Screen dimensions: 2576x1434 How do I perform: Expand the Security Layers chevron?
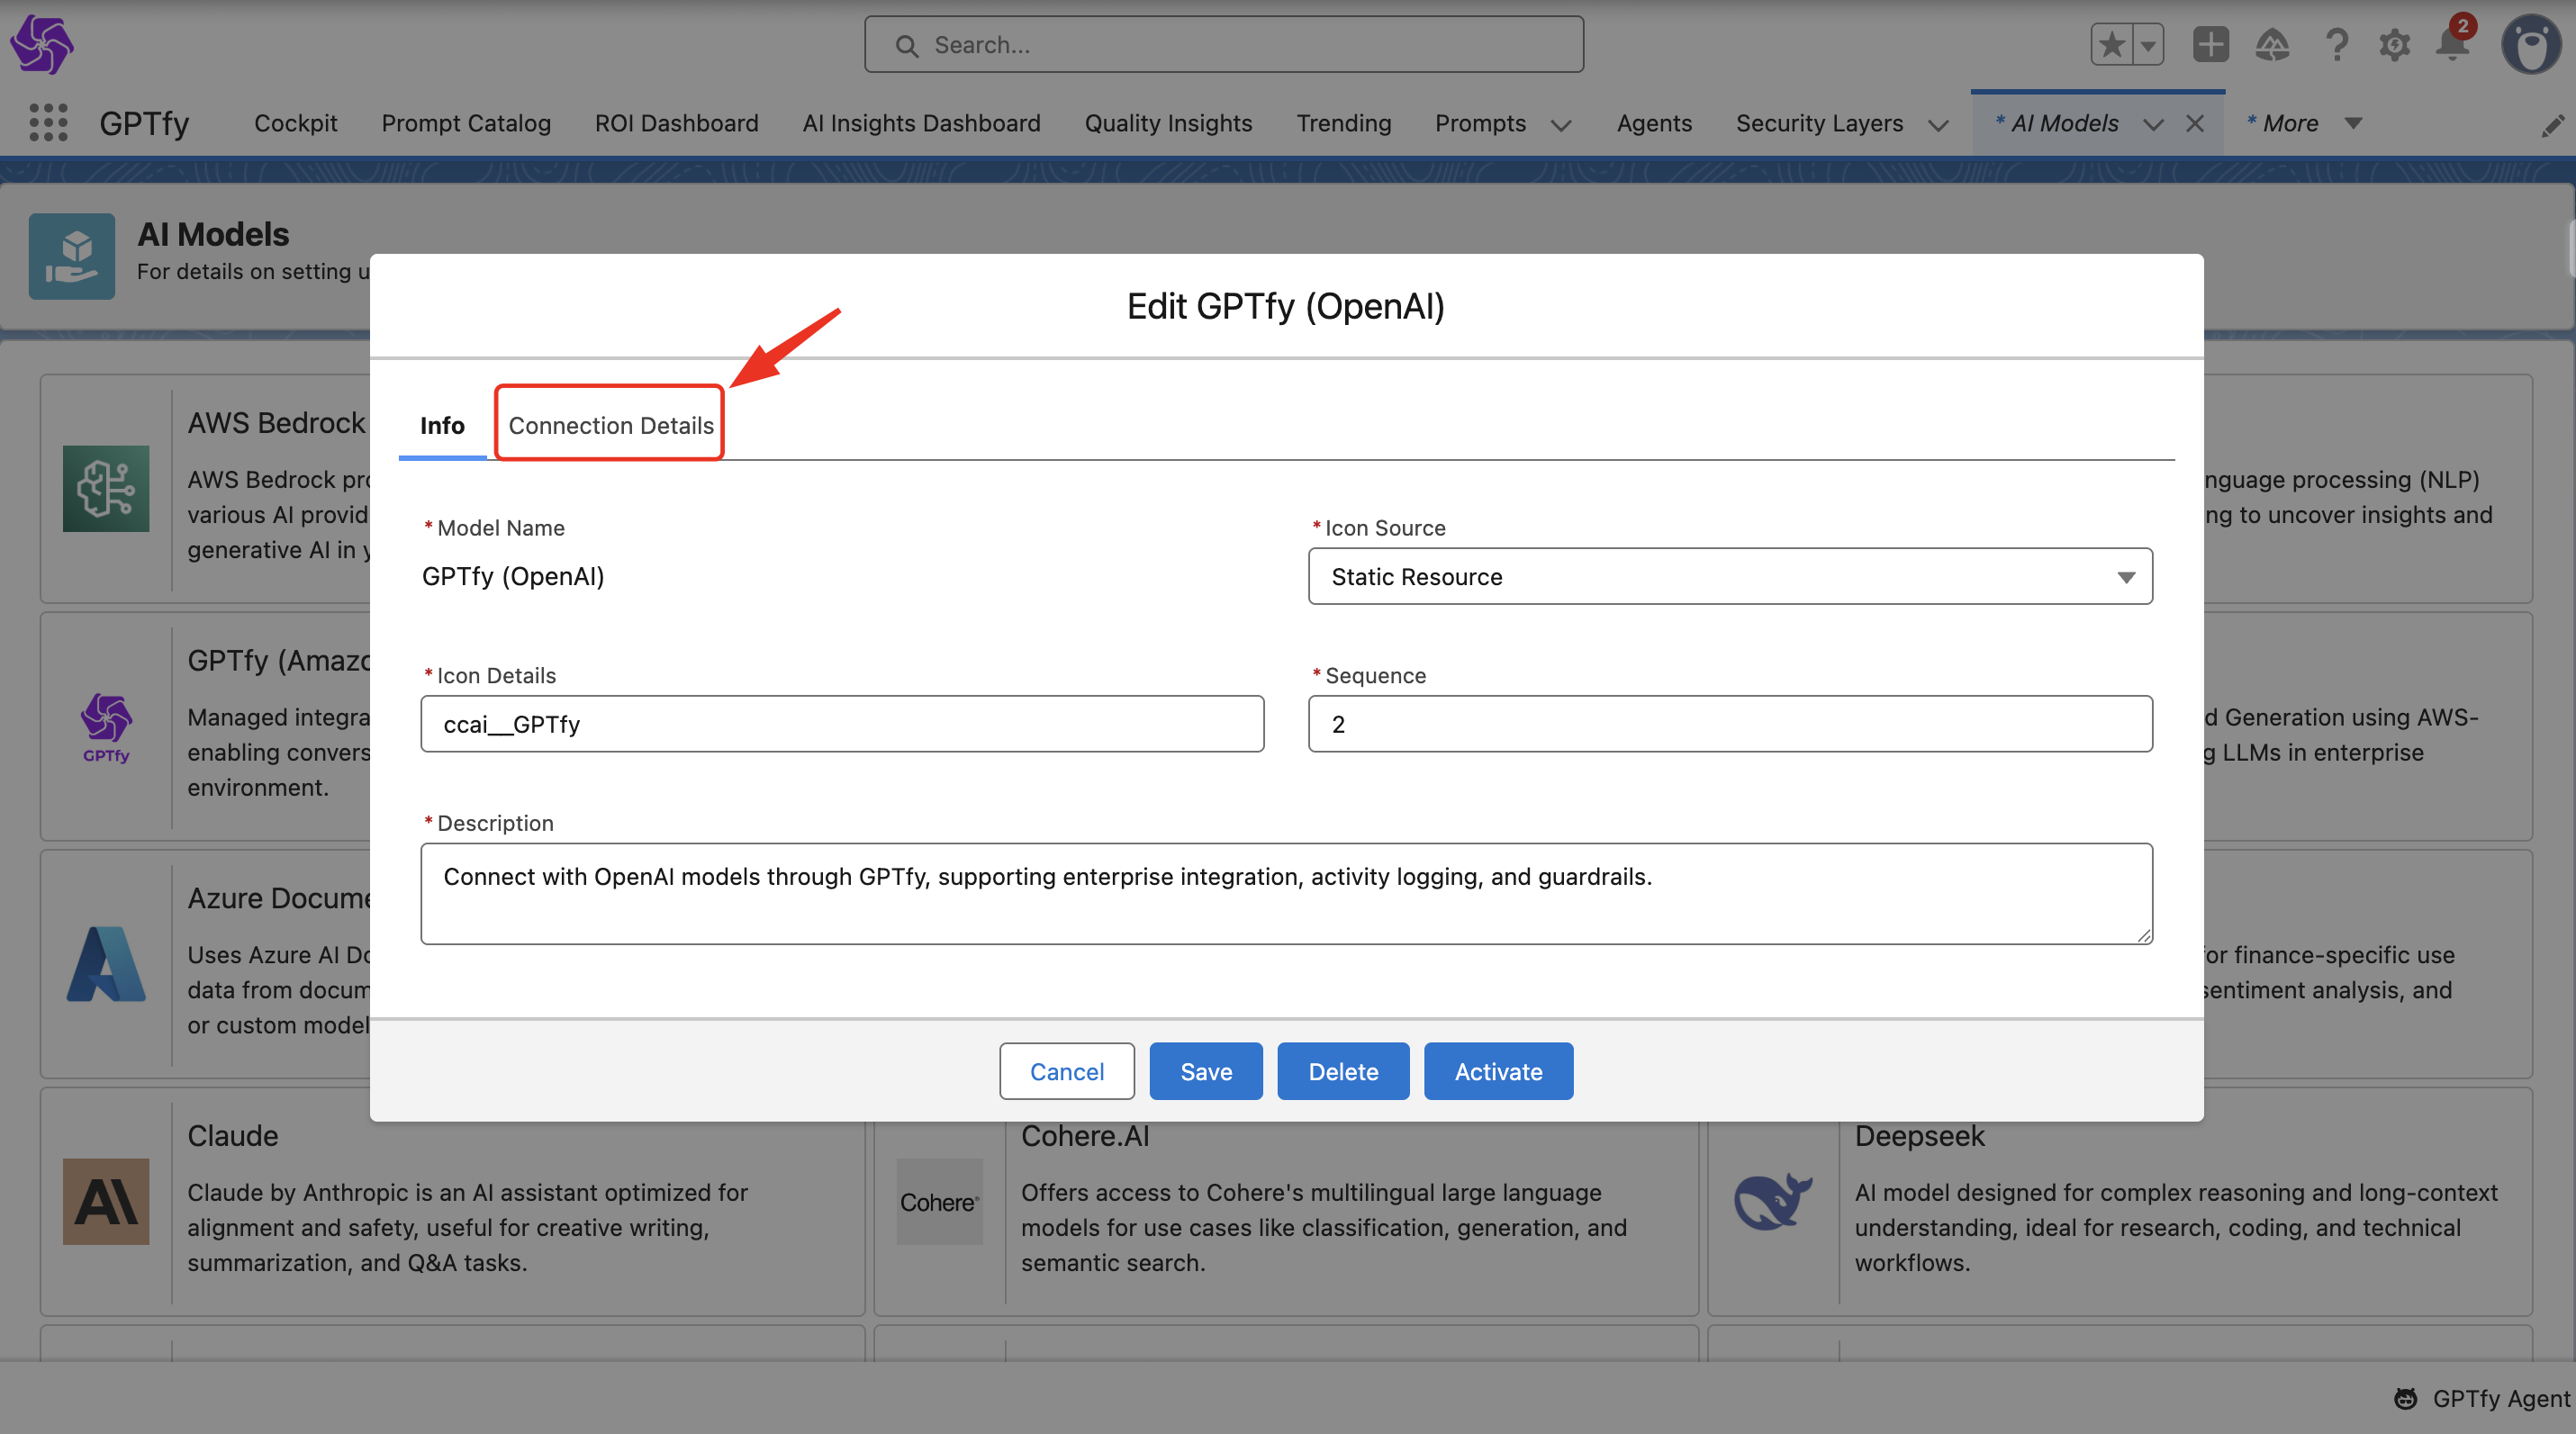1938,125
